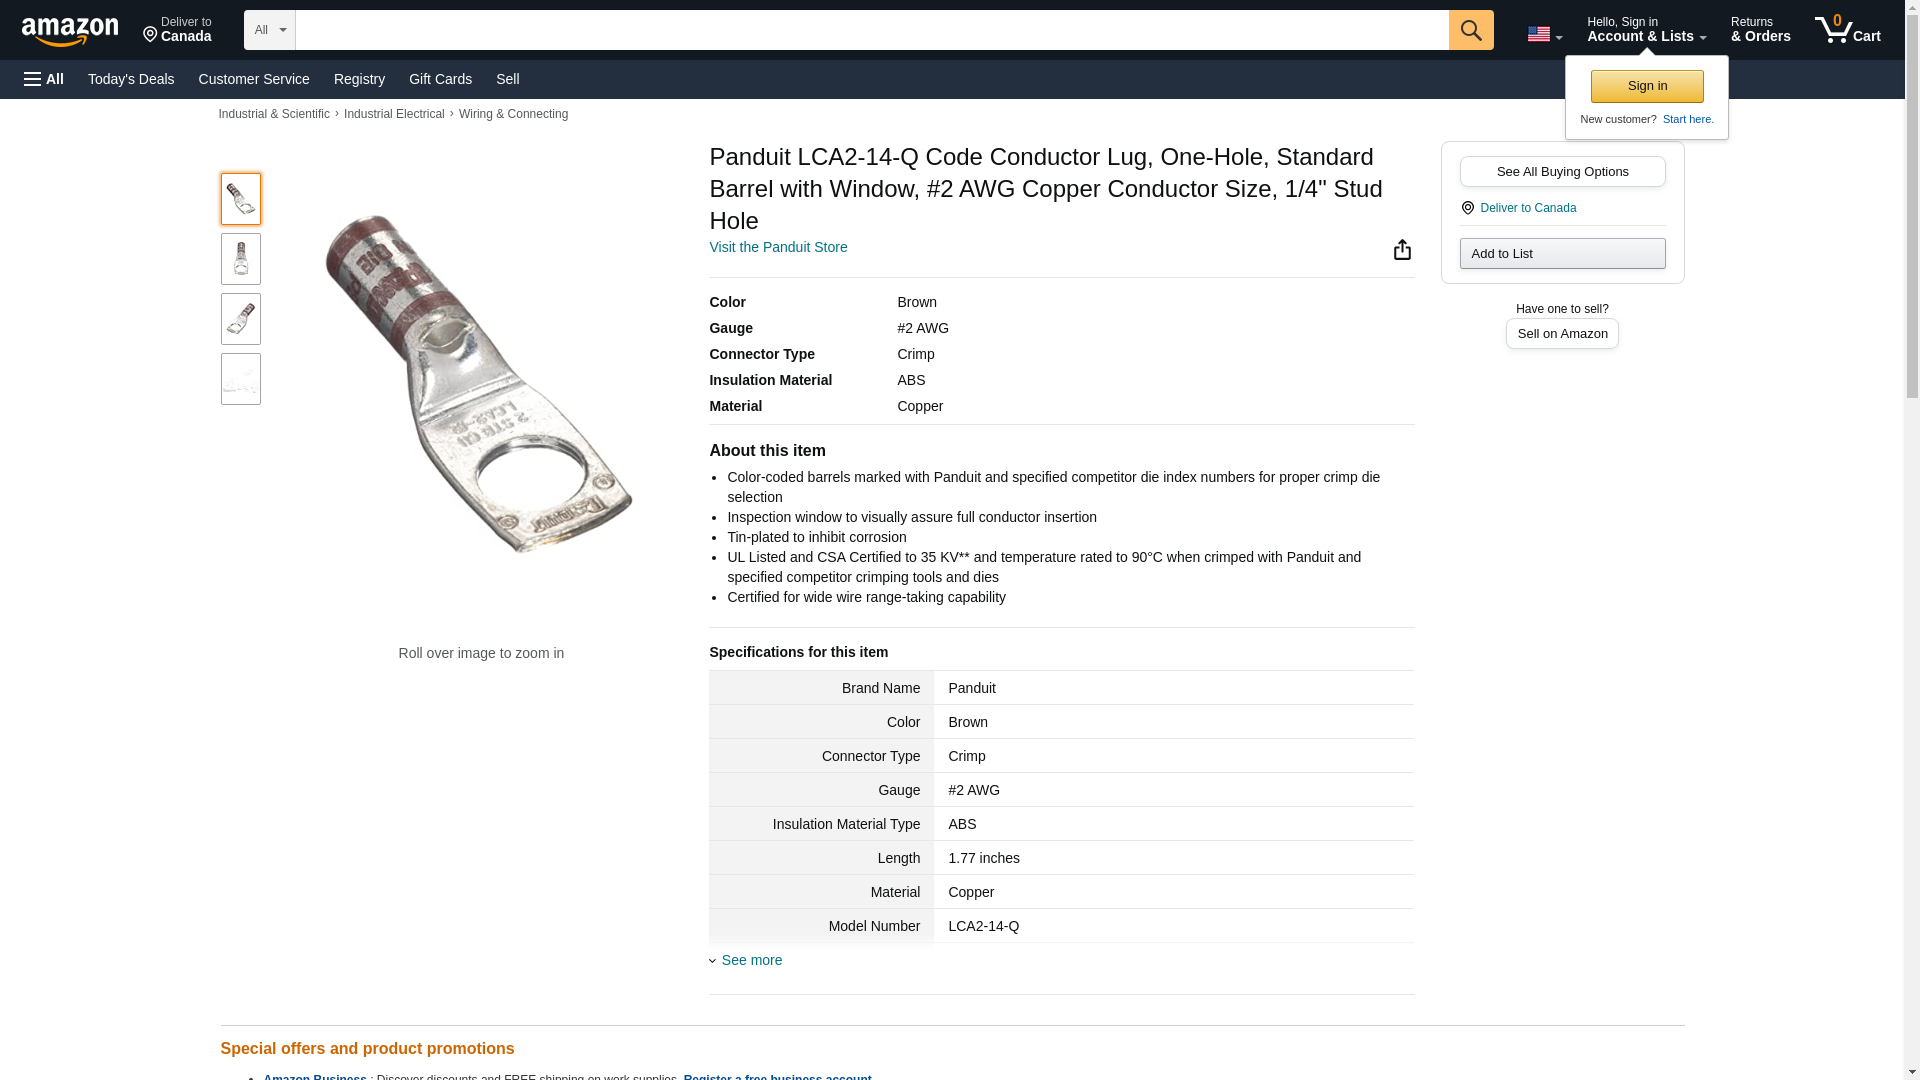Click the Add to List button
Viewport: 1920px width, 1080px height.
(x=1562, y=253)
